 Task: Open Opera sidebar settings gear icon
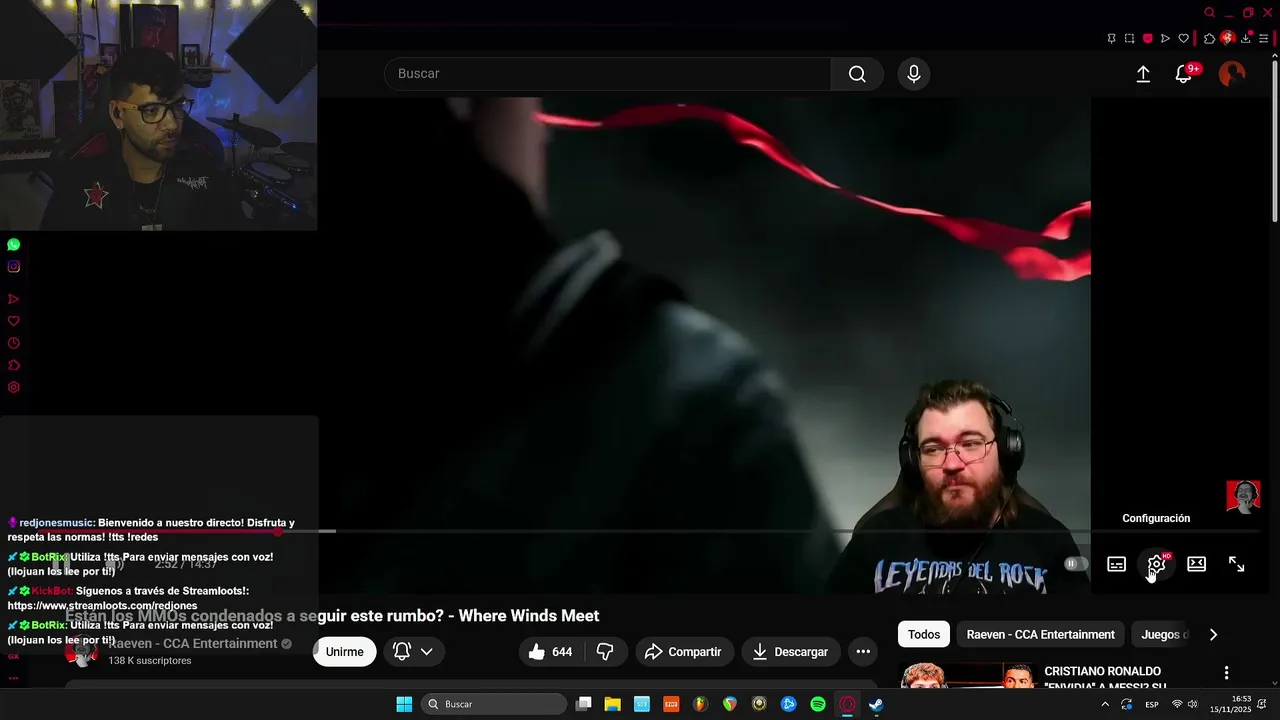(13, 387)
